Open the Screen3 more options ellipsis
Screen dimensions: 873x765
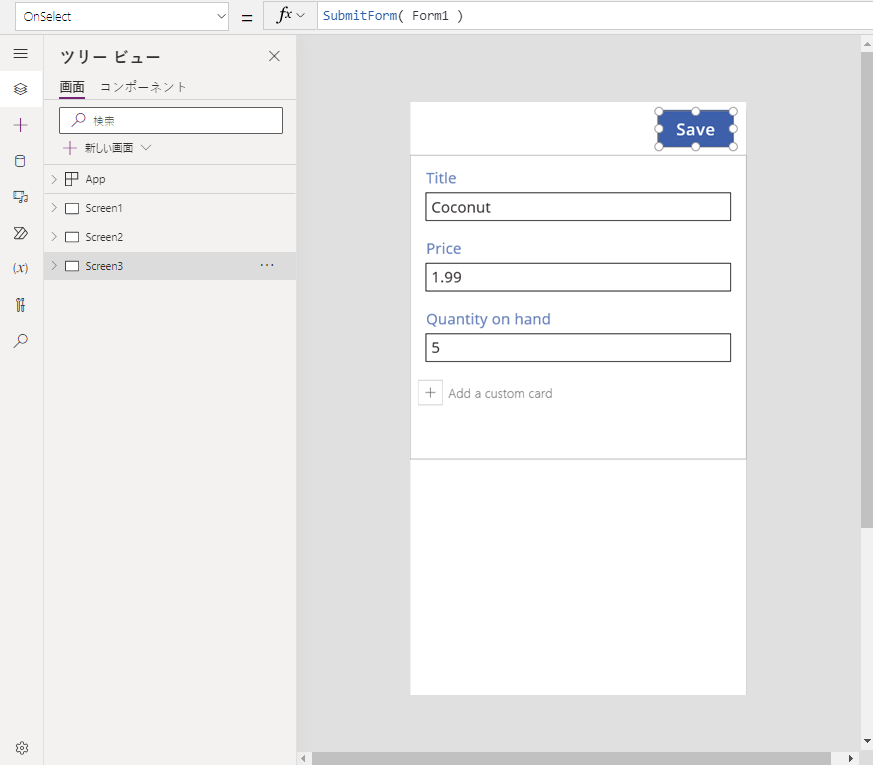267,266
